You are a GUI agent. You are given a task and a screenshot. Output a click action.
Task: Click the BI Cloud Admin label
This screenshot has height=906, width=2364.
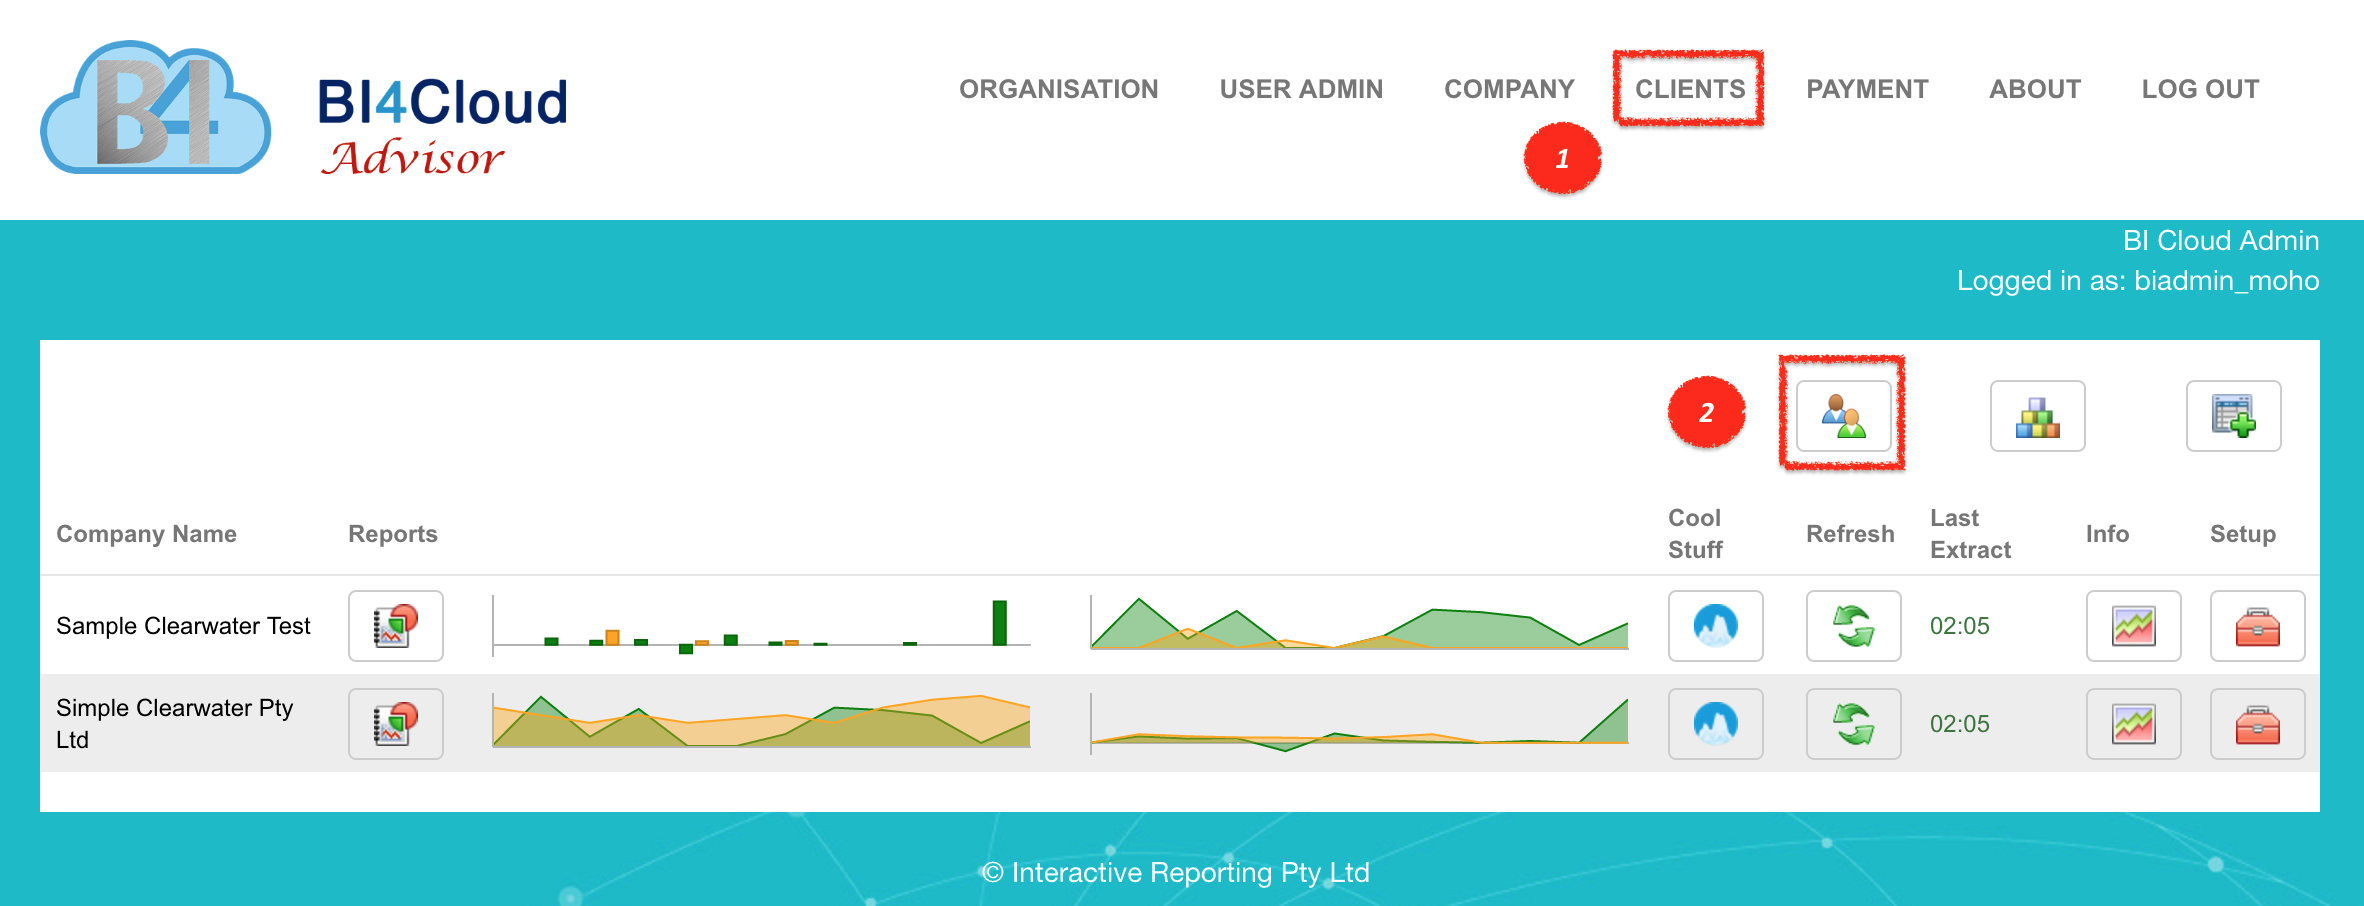coord(2221,241)
